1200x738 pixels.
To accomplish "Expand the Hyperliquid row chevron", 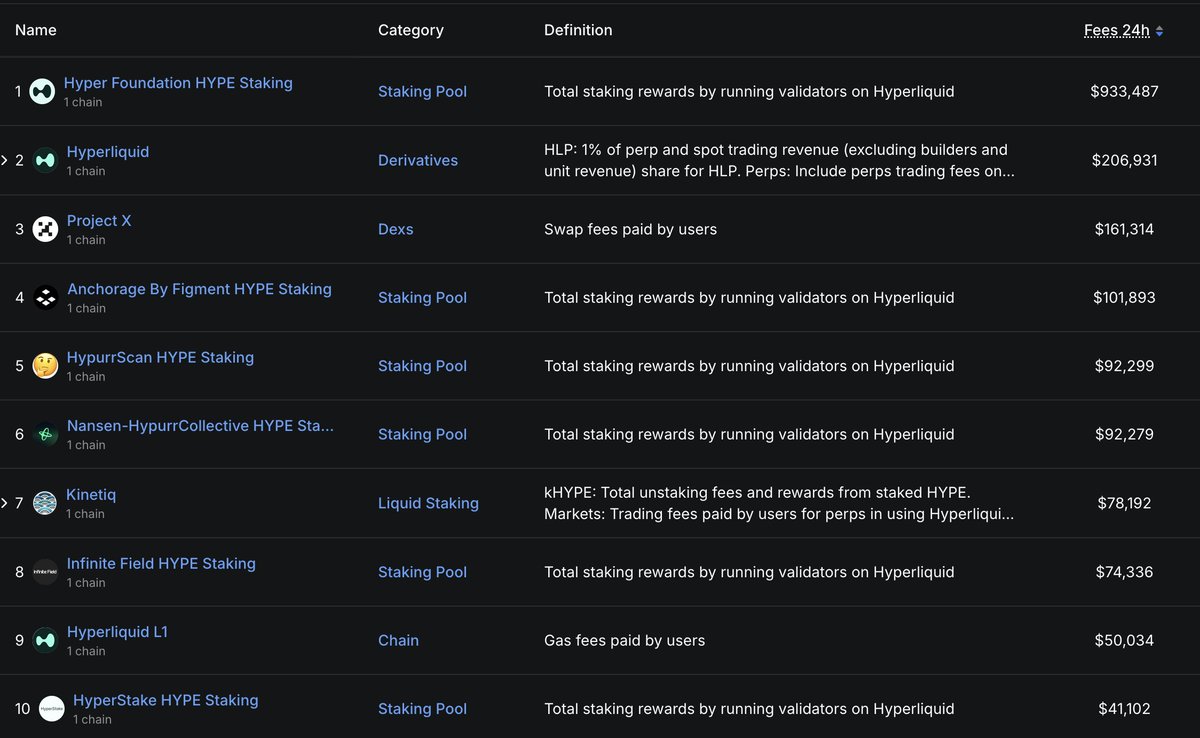I will point(4,160).
